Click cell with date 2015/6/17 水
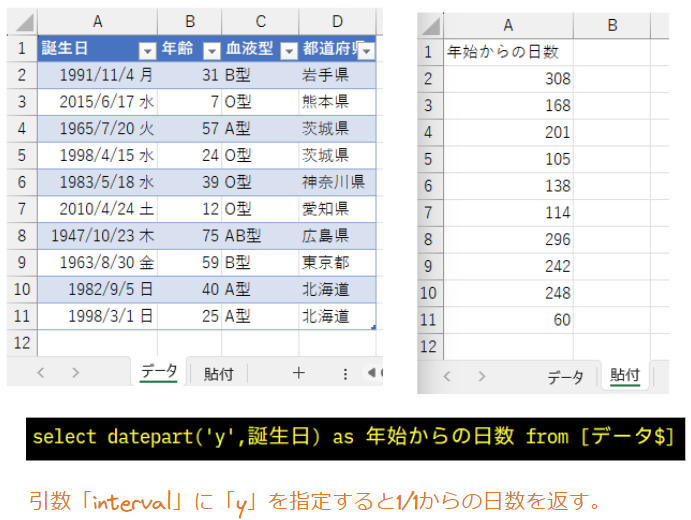691x520 pixels. [x=97, y=102]
